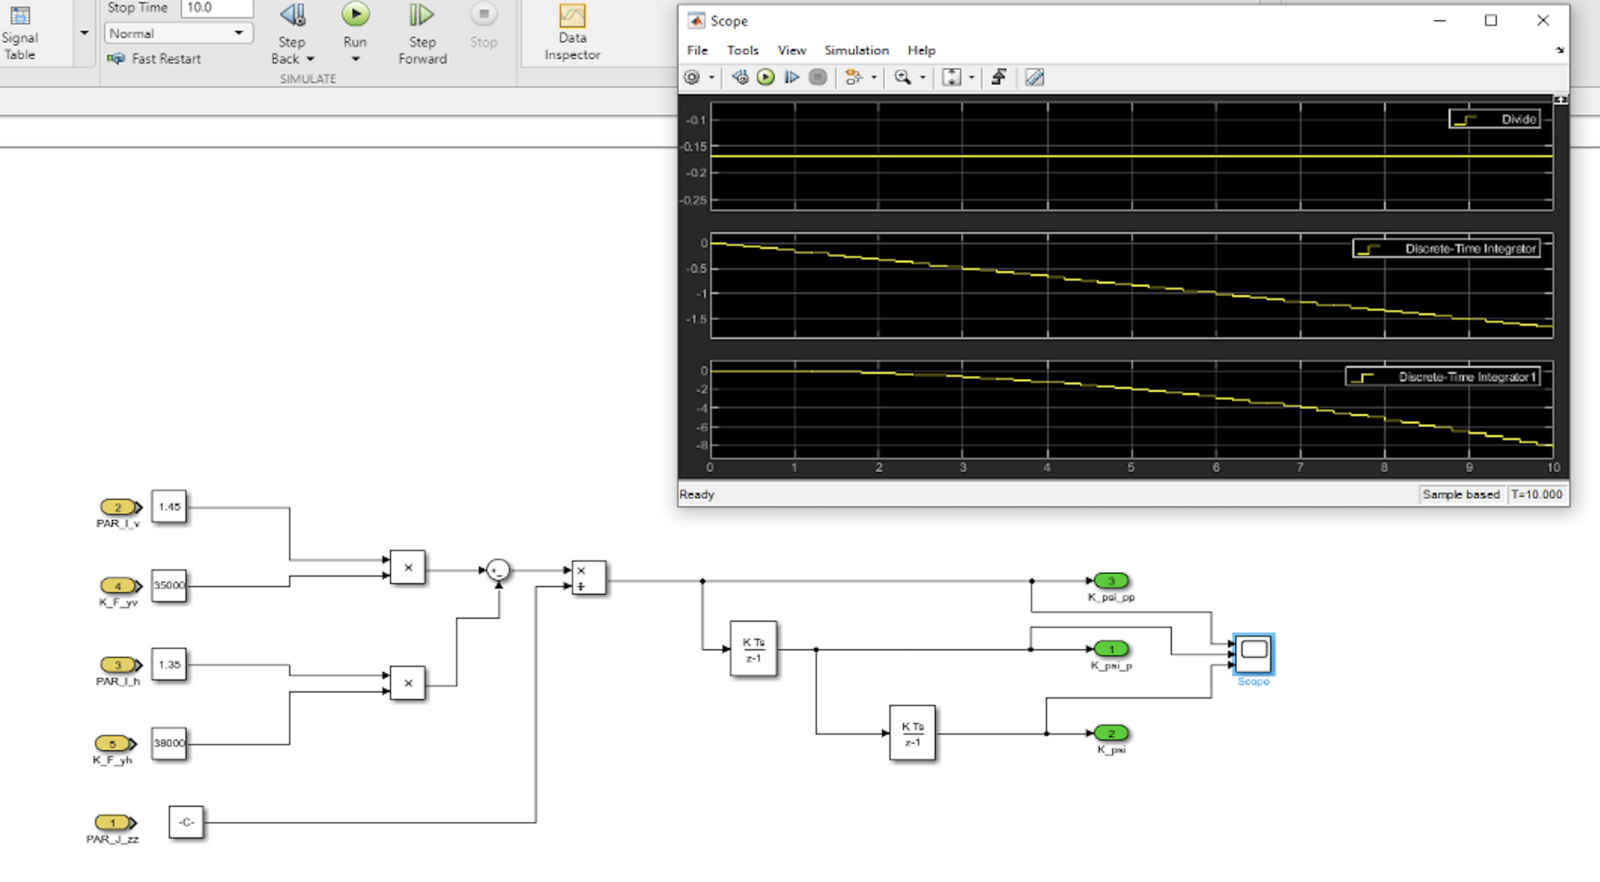The image size is (1600, 882).
Task: Open the Normal simulation mode dropdown
Action: tap(177, 33)
